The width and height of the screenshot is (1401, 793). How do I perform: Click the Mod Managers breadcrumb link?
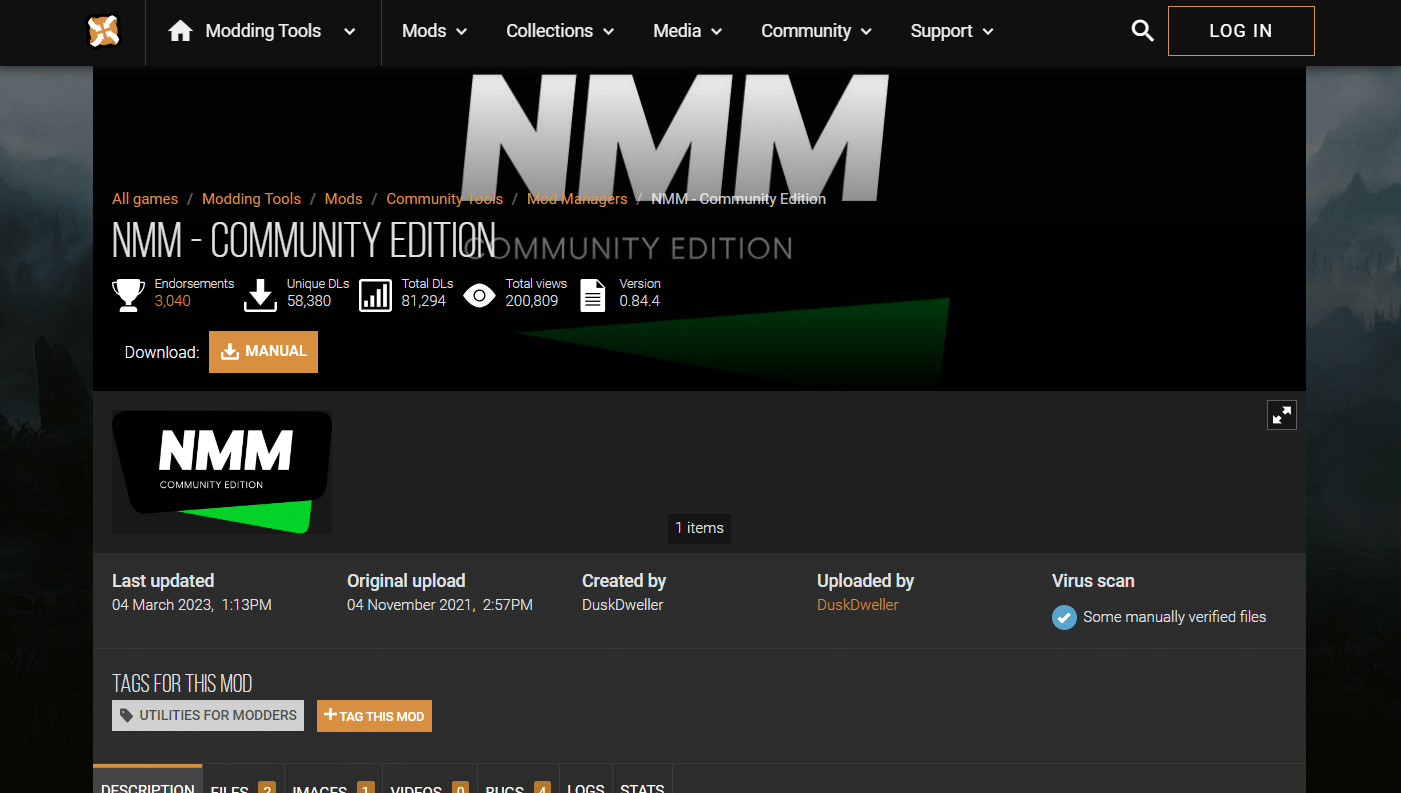click(x=577, y=199)
